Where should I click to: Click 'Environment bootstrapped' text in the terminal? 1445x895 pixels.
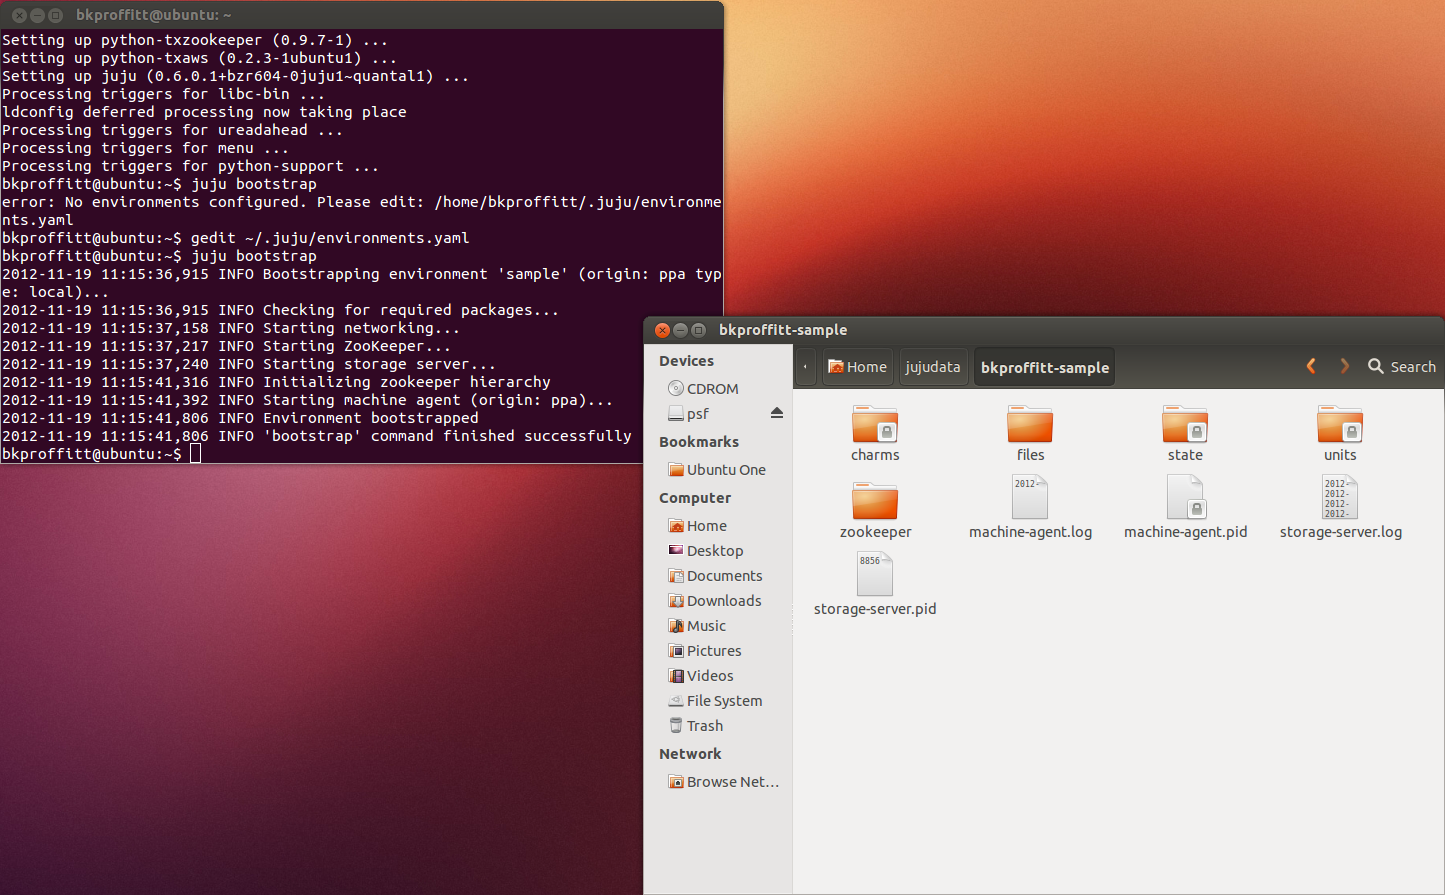pos(371,418)
